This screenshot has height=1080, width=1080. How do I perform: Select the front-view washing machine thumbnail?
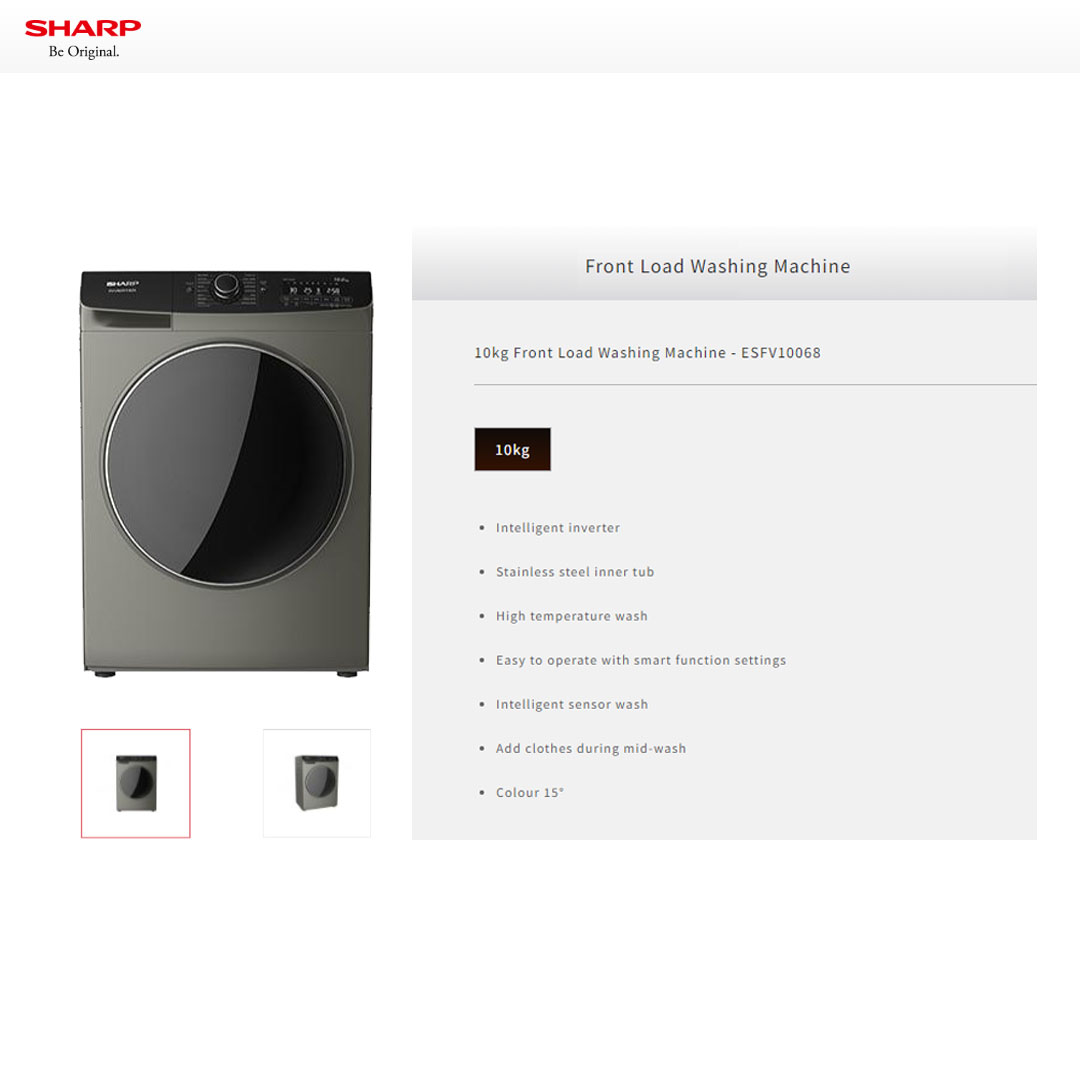136,783
